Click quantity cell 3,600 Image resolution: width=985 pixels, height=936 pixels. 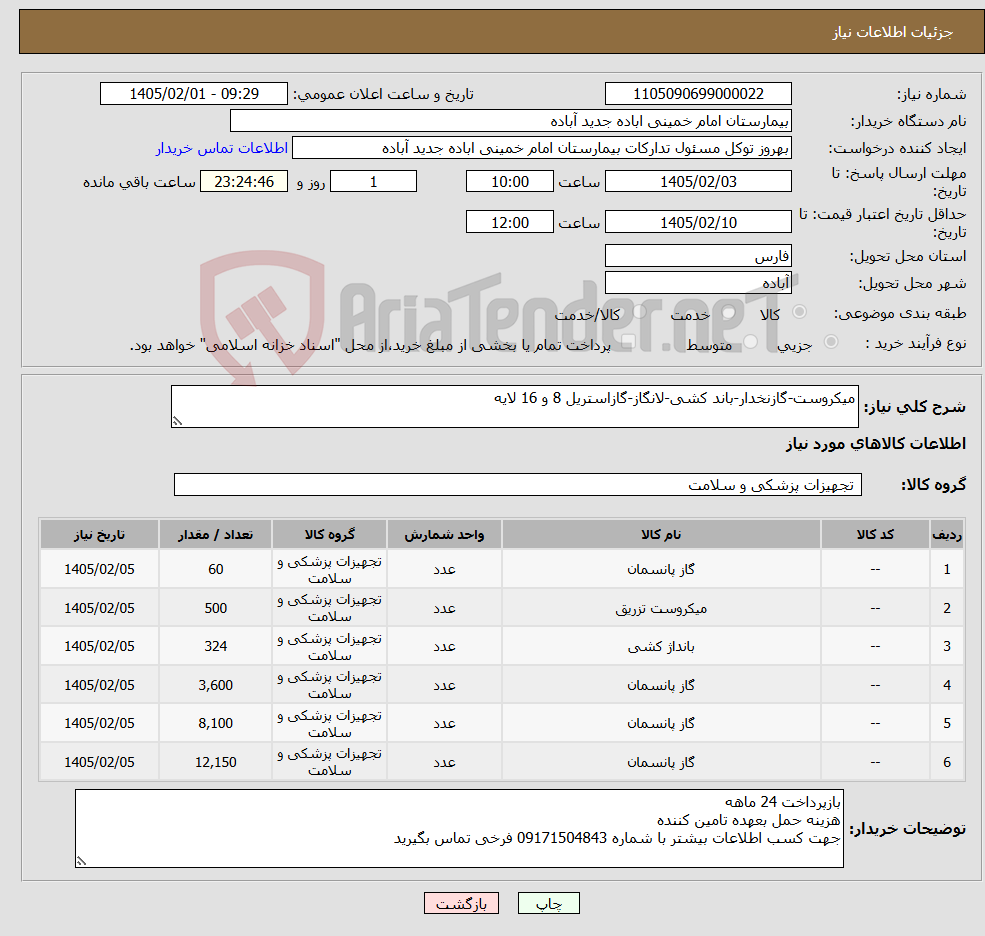[215, 685]
